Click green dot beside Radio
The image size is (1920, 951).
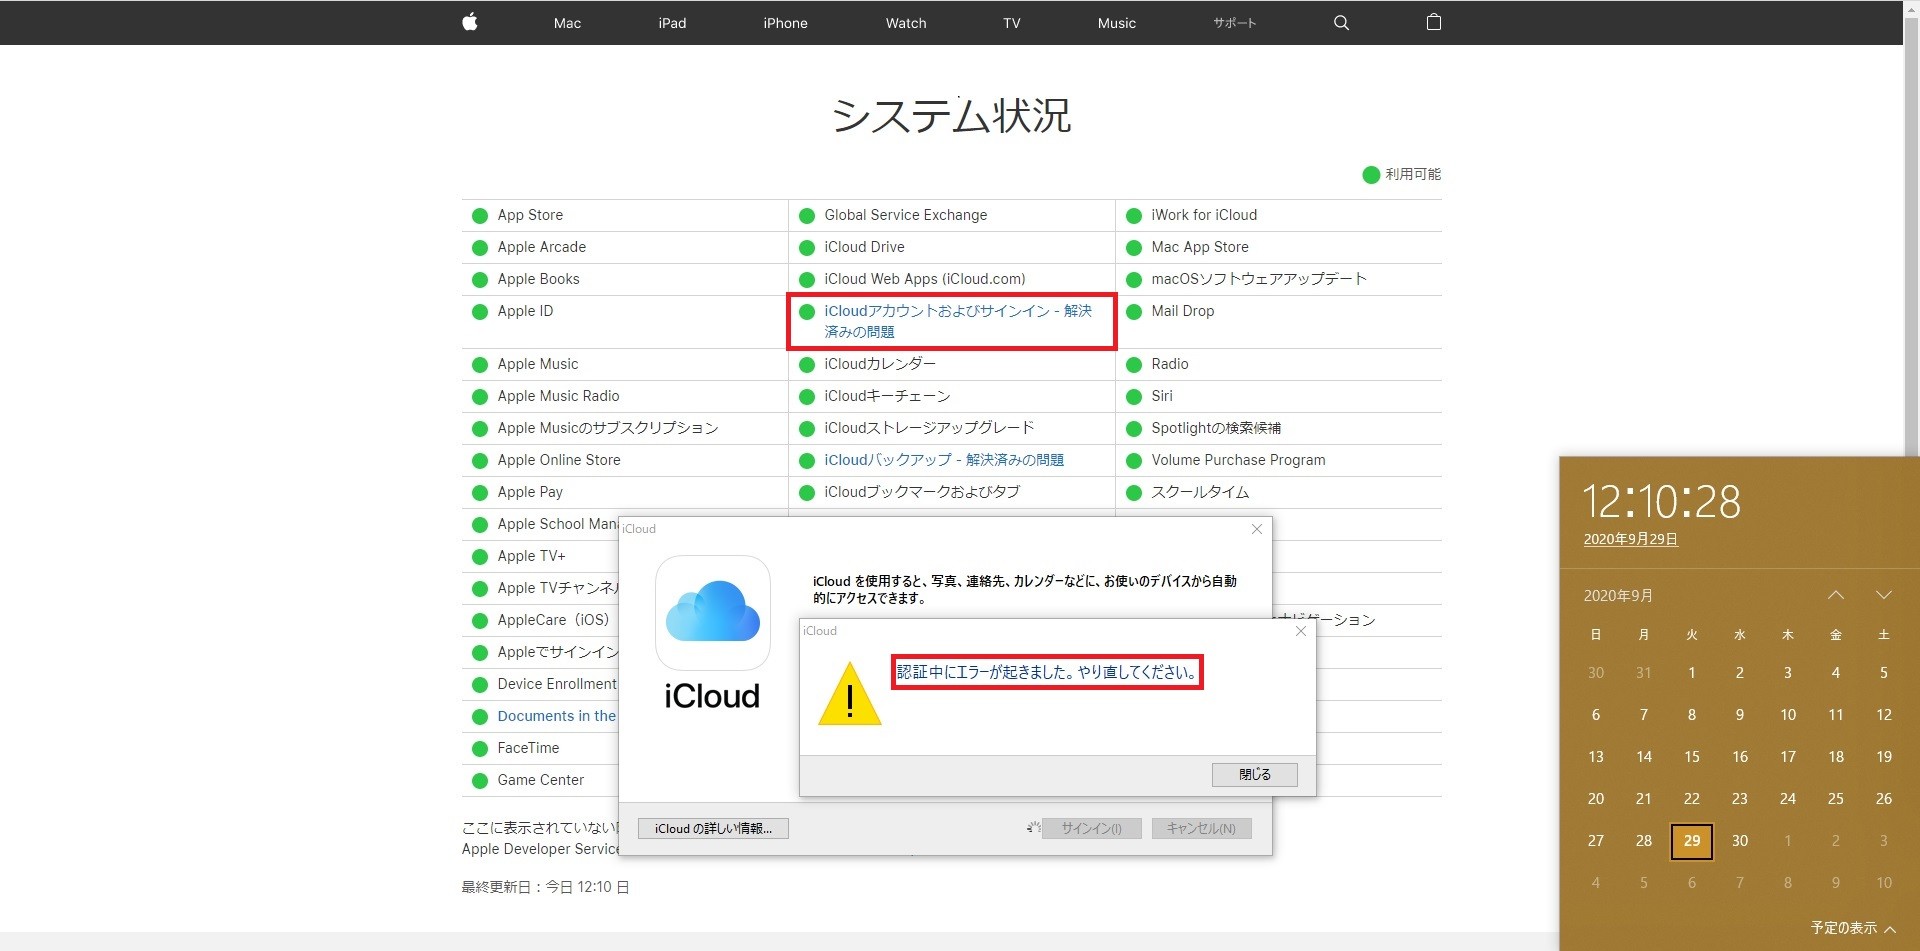(1134, 365)
